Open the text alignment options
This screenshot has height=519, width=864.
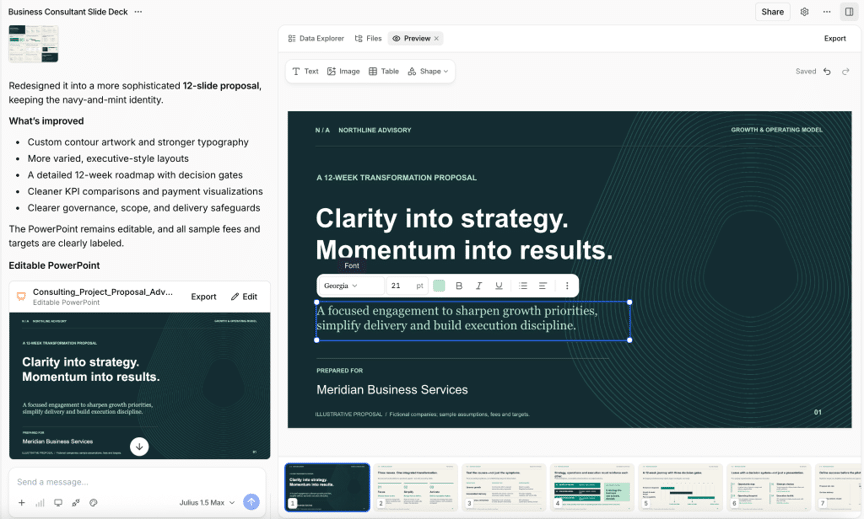click(x=543, y=285)
